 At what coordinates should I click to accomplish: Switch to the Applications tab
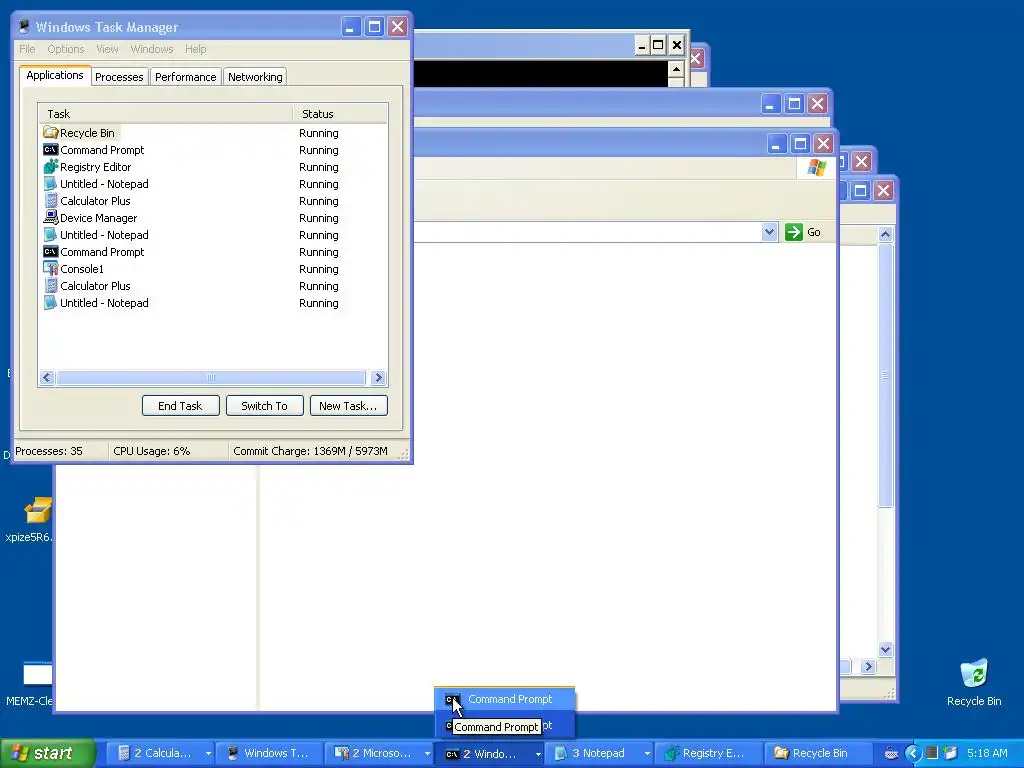[x=55, y=75]
